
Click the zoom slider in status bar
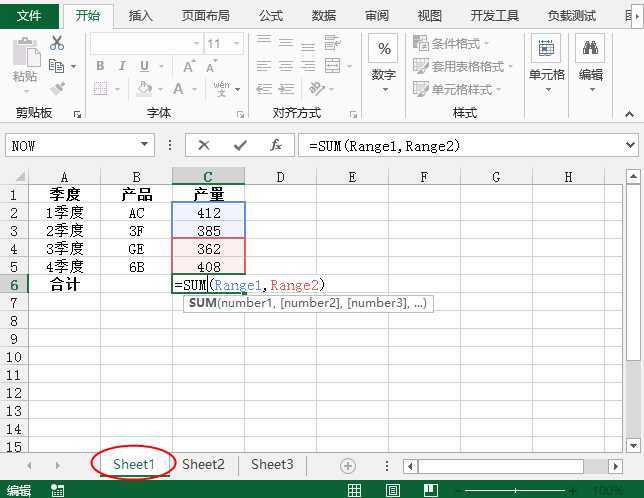(x=515, y=491)
